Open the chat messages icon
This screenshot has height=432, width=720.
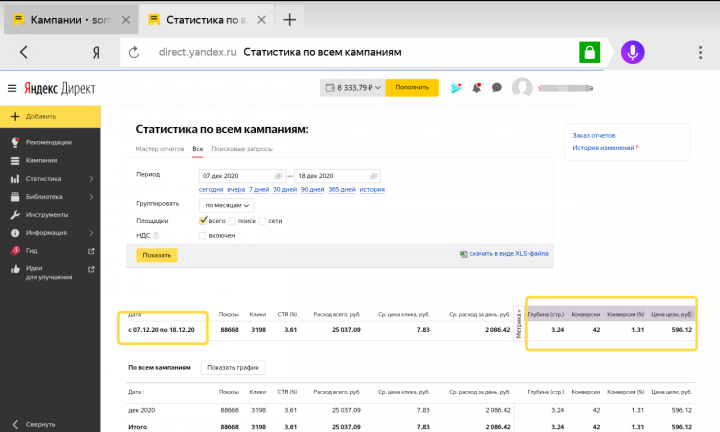pos(496,87)
